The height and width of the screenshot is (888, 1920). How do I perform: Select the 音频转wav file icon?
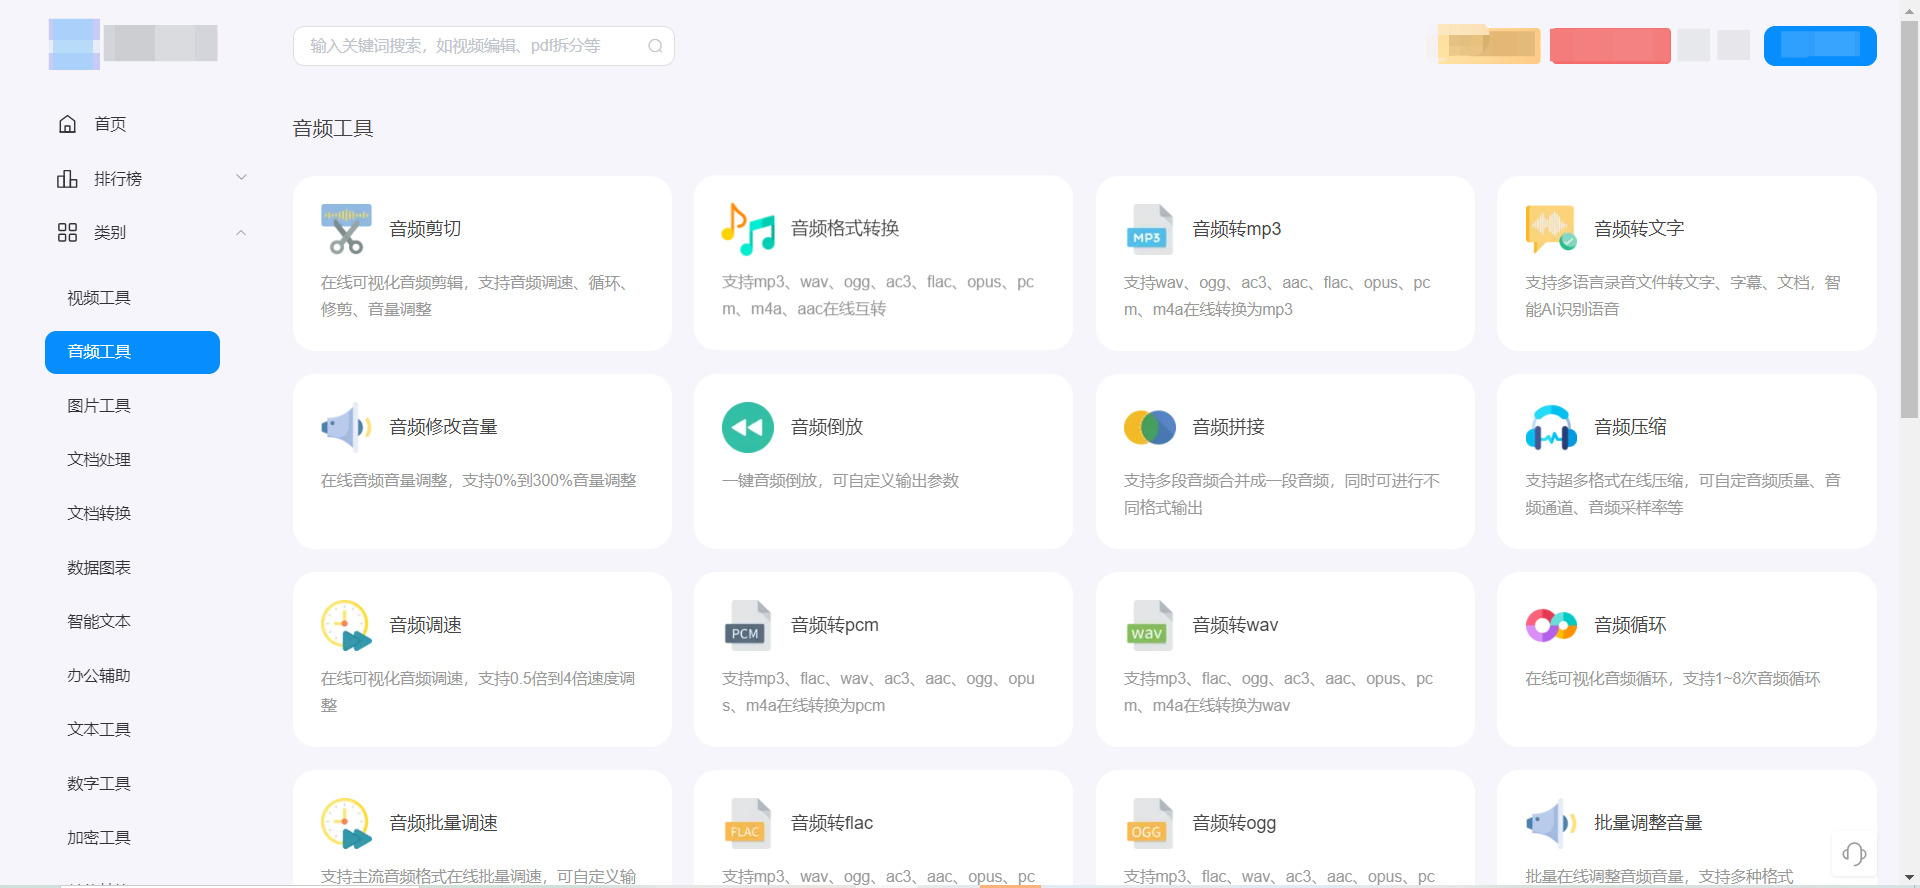pos(1150,625)
